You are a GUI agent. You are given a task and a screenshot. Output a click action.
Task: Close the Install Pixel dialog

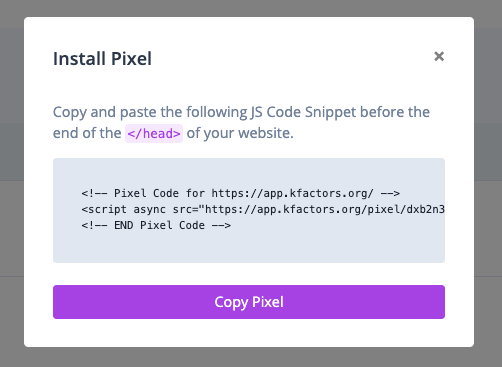click(x=439, y=56)
